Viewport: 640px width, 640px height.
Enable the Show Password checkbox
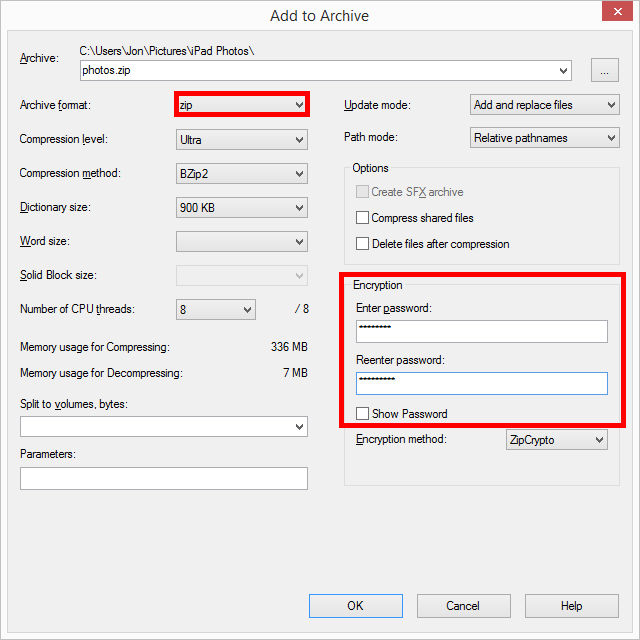(363, 414)
